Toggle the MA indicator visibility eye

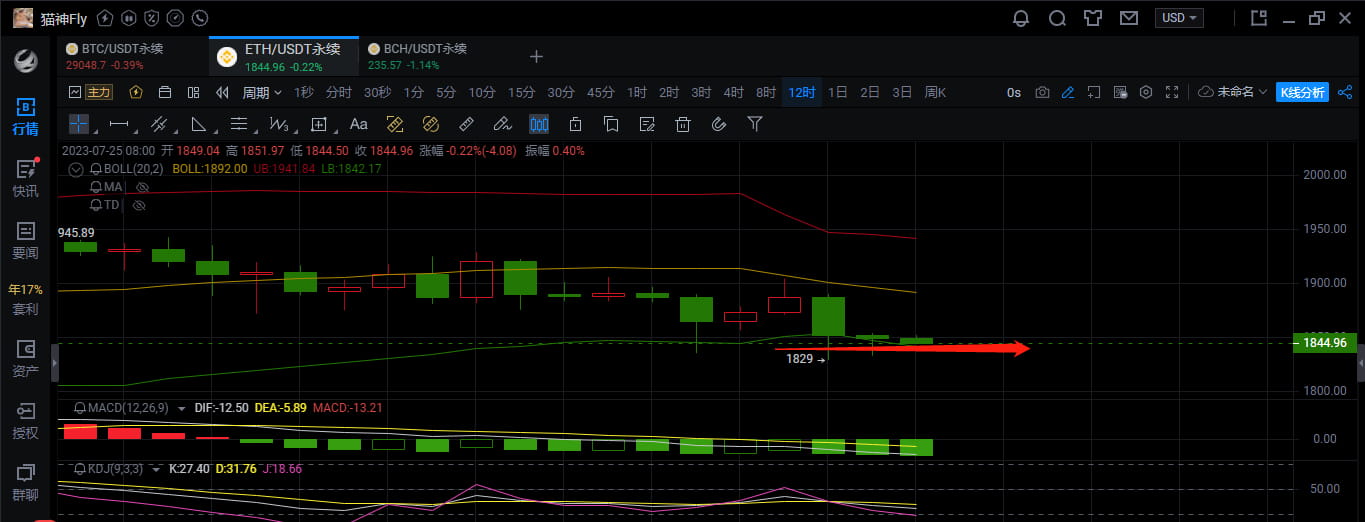coord(142,187)
